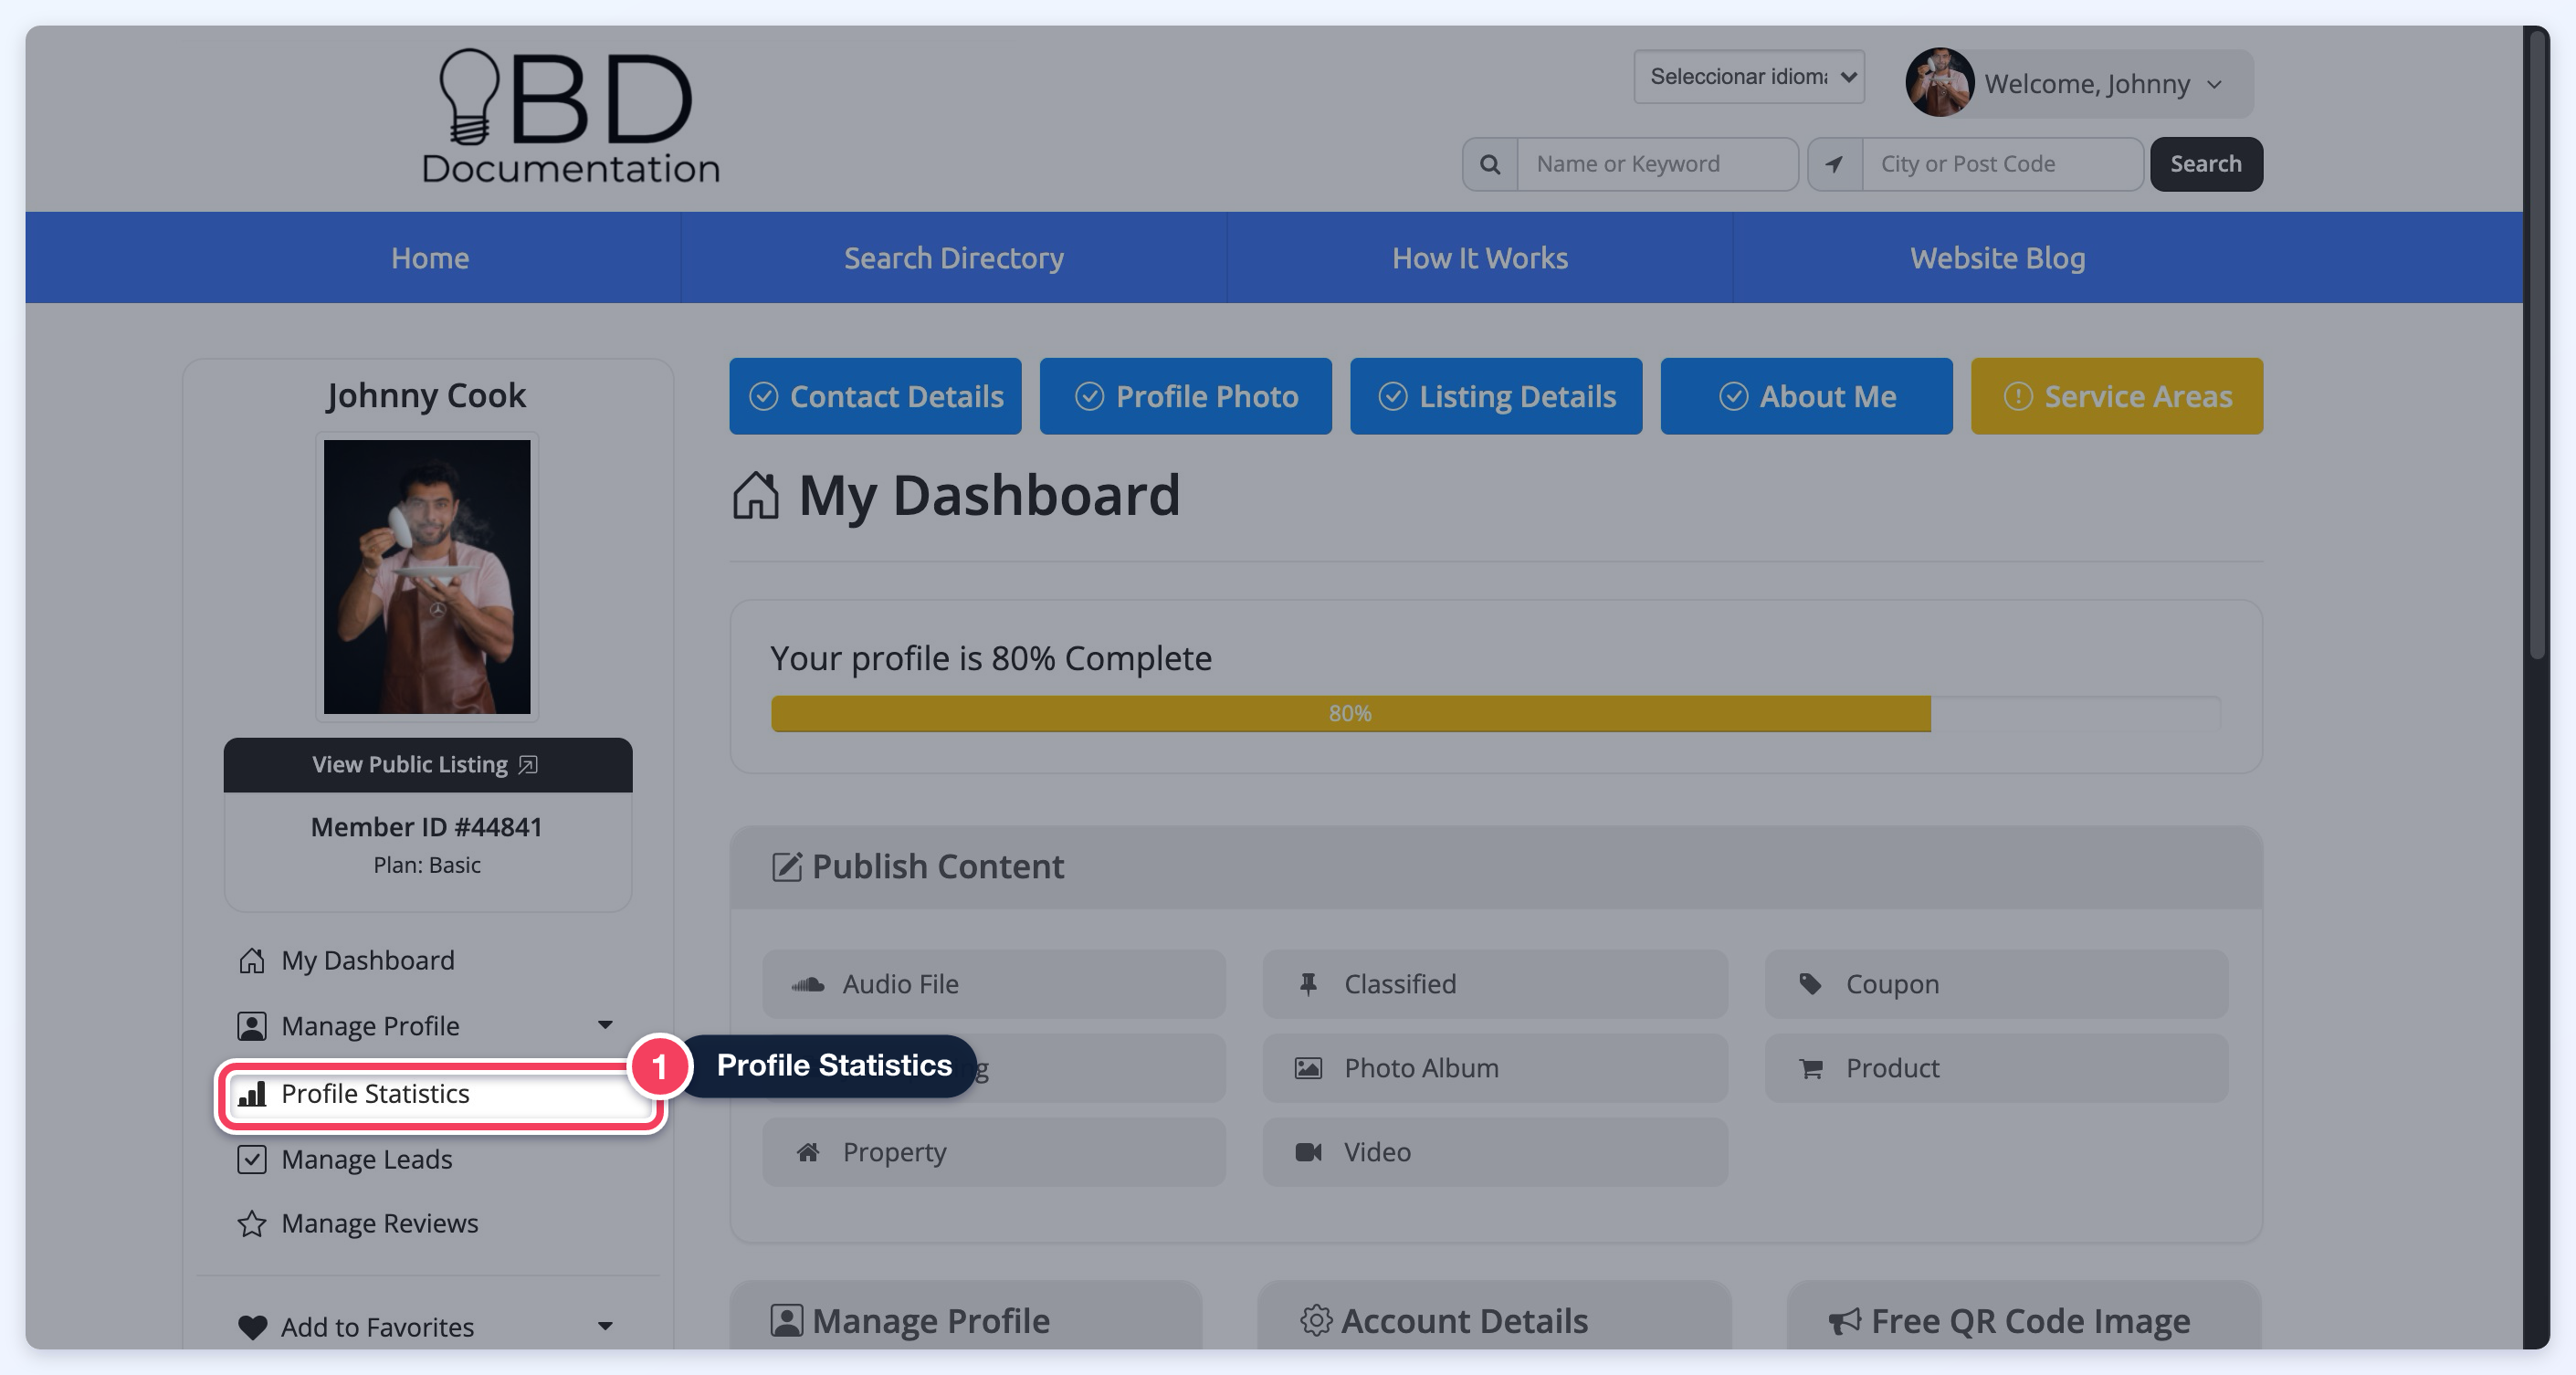The image size is (2576, 1375).
Task: Open the Welcome, Johnny user menu
Action: (x=2079, y=84)
